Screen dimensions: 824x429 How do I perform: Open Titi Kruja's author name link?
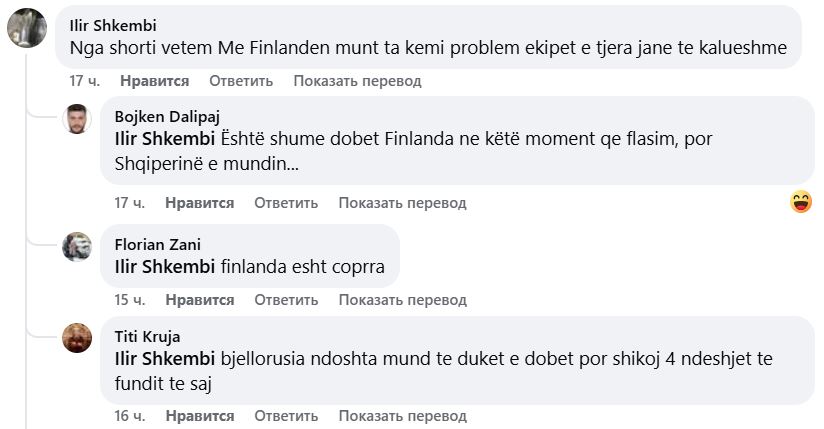click(147, 336)
